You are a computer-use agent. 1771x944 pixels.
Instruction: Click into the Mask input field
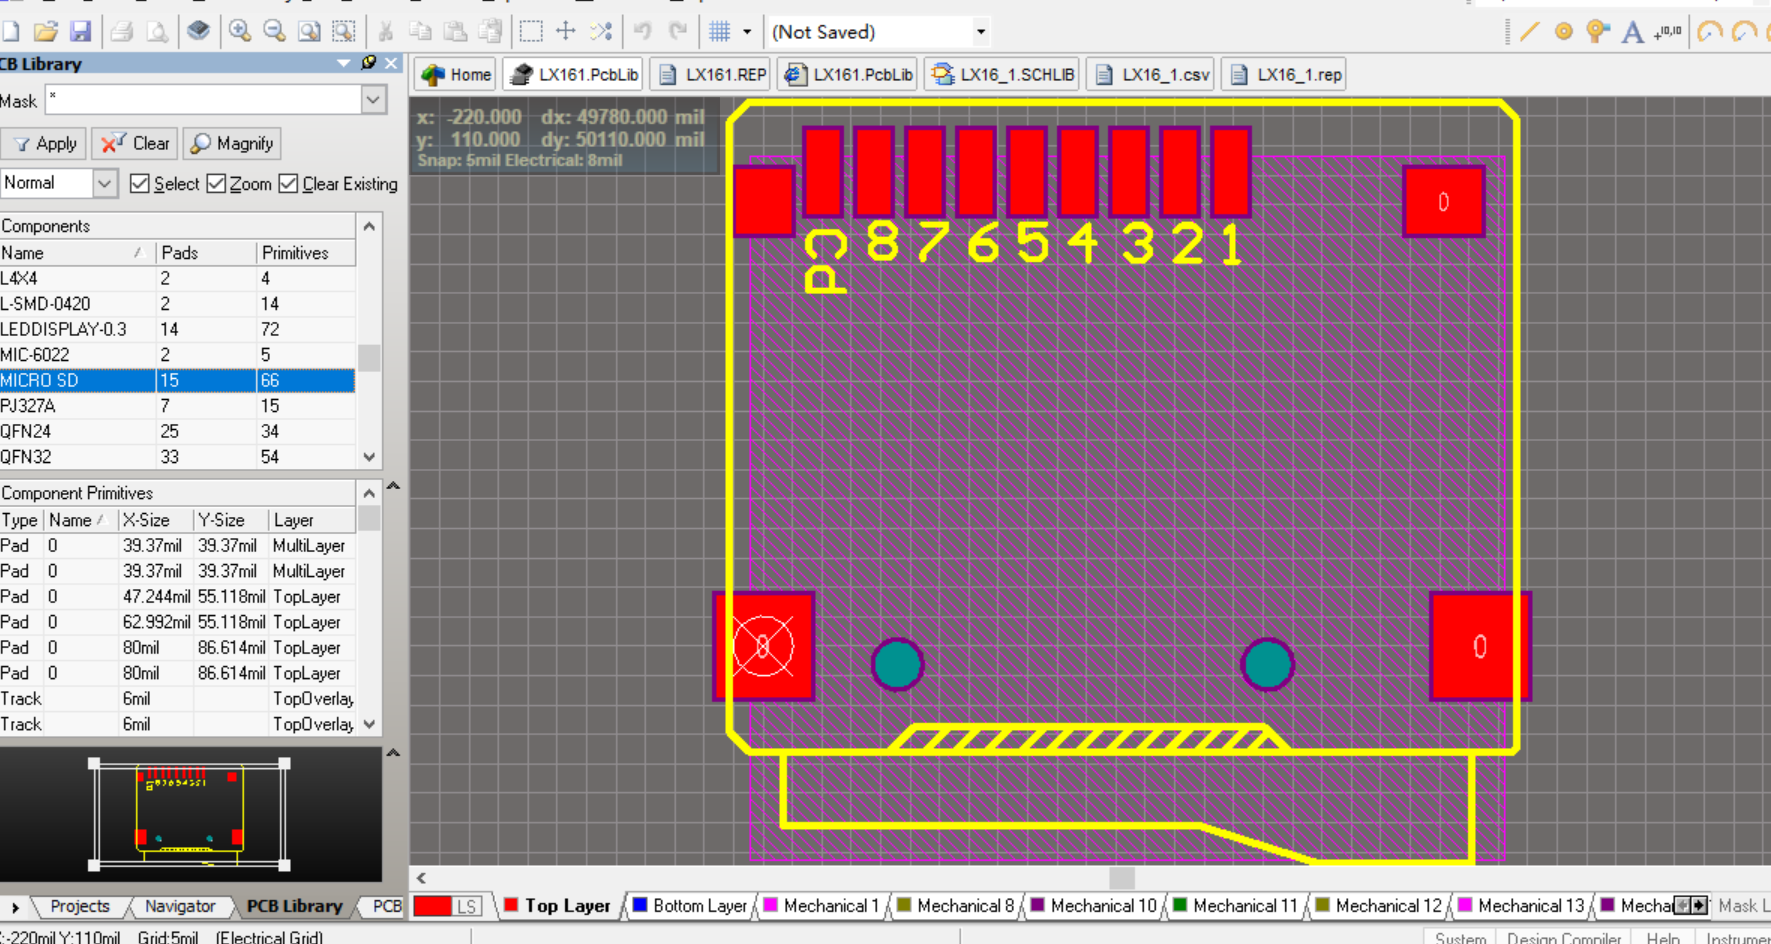tap(204, 100)
